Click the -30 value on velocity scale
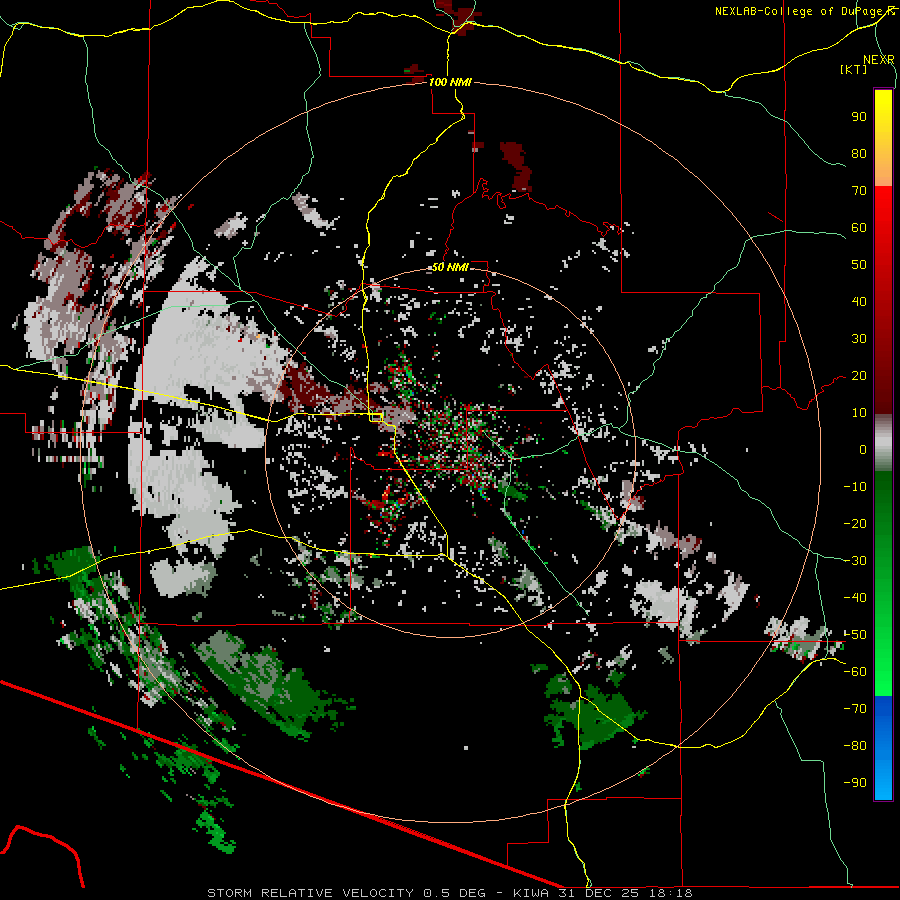 [x=855, y=561]
